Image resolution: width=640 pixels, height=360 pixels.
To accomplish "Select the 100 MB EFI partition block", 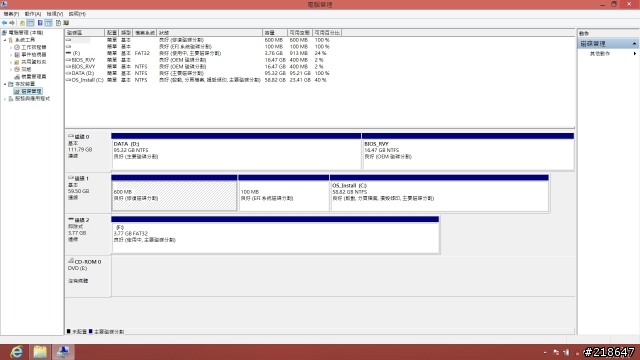I will (284, 193).
